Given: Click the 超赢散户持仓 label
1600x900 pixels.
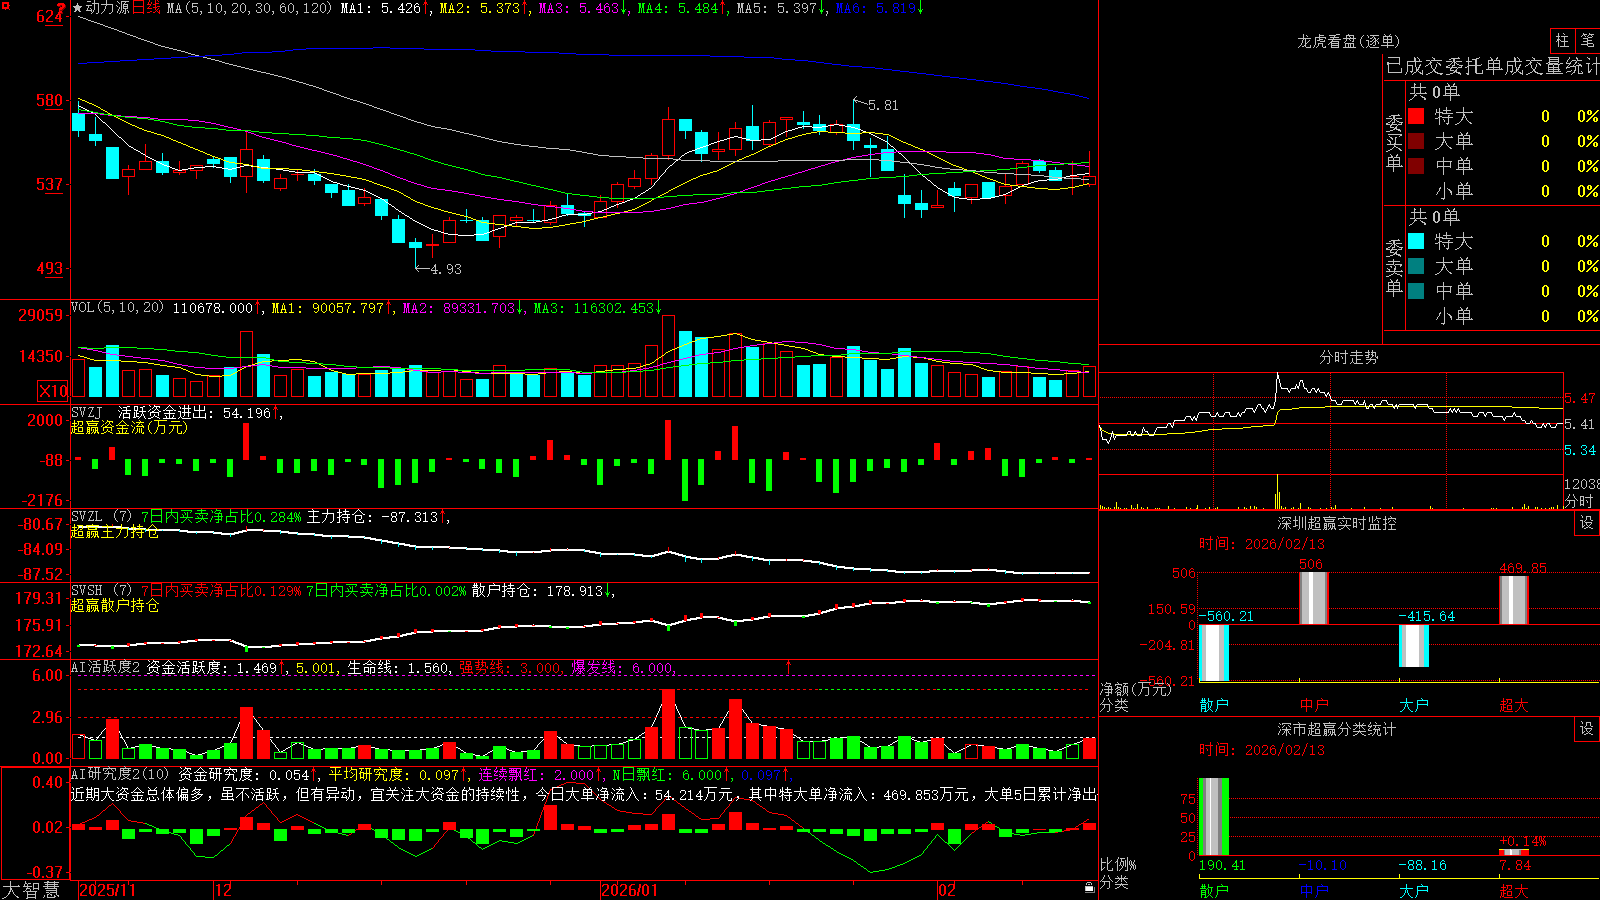Looking at the screenshot, I should click(115, 605).
